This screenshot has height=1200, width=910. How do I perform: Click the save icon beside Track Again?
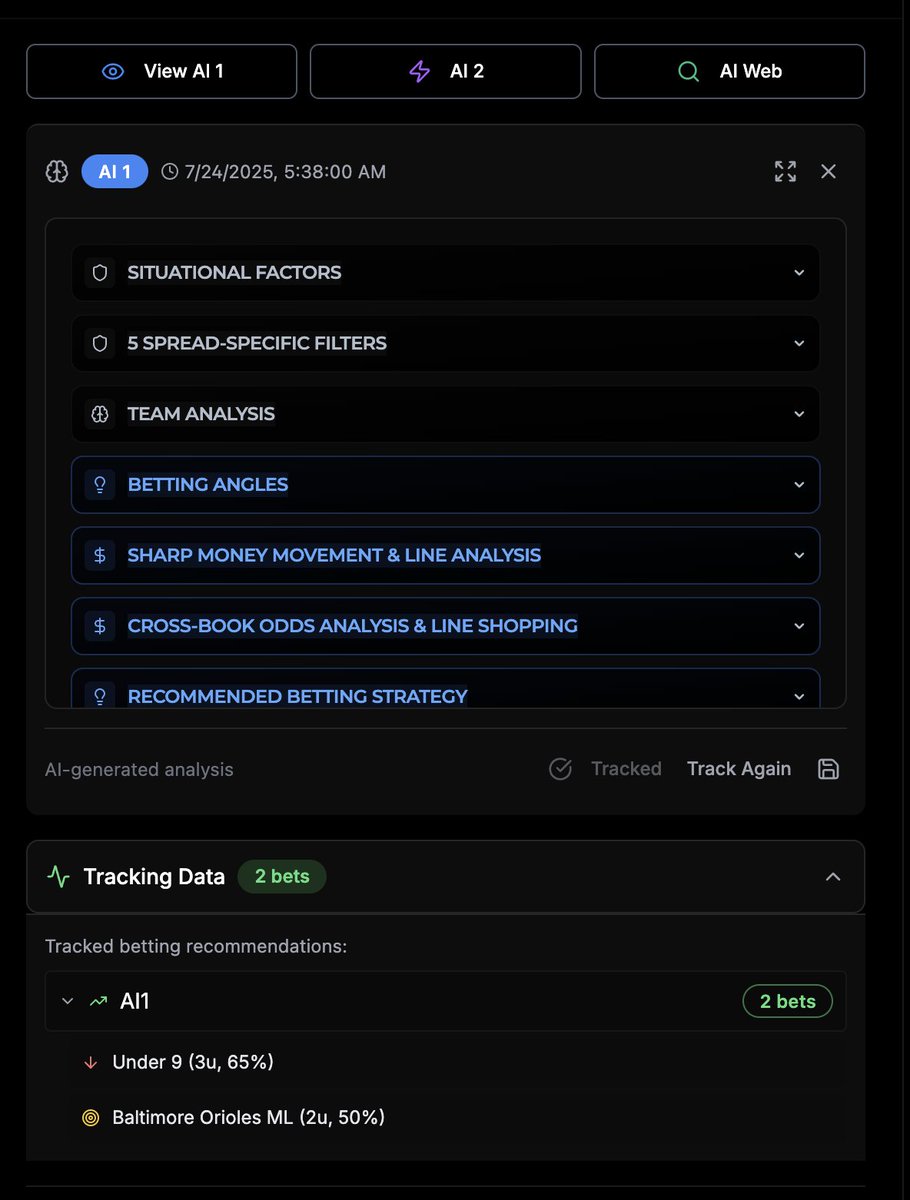point(828,769)
